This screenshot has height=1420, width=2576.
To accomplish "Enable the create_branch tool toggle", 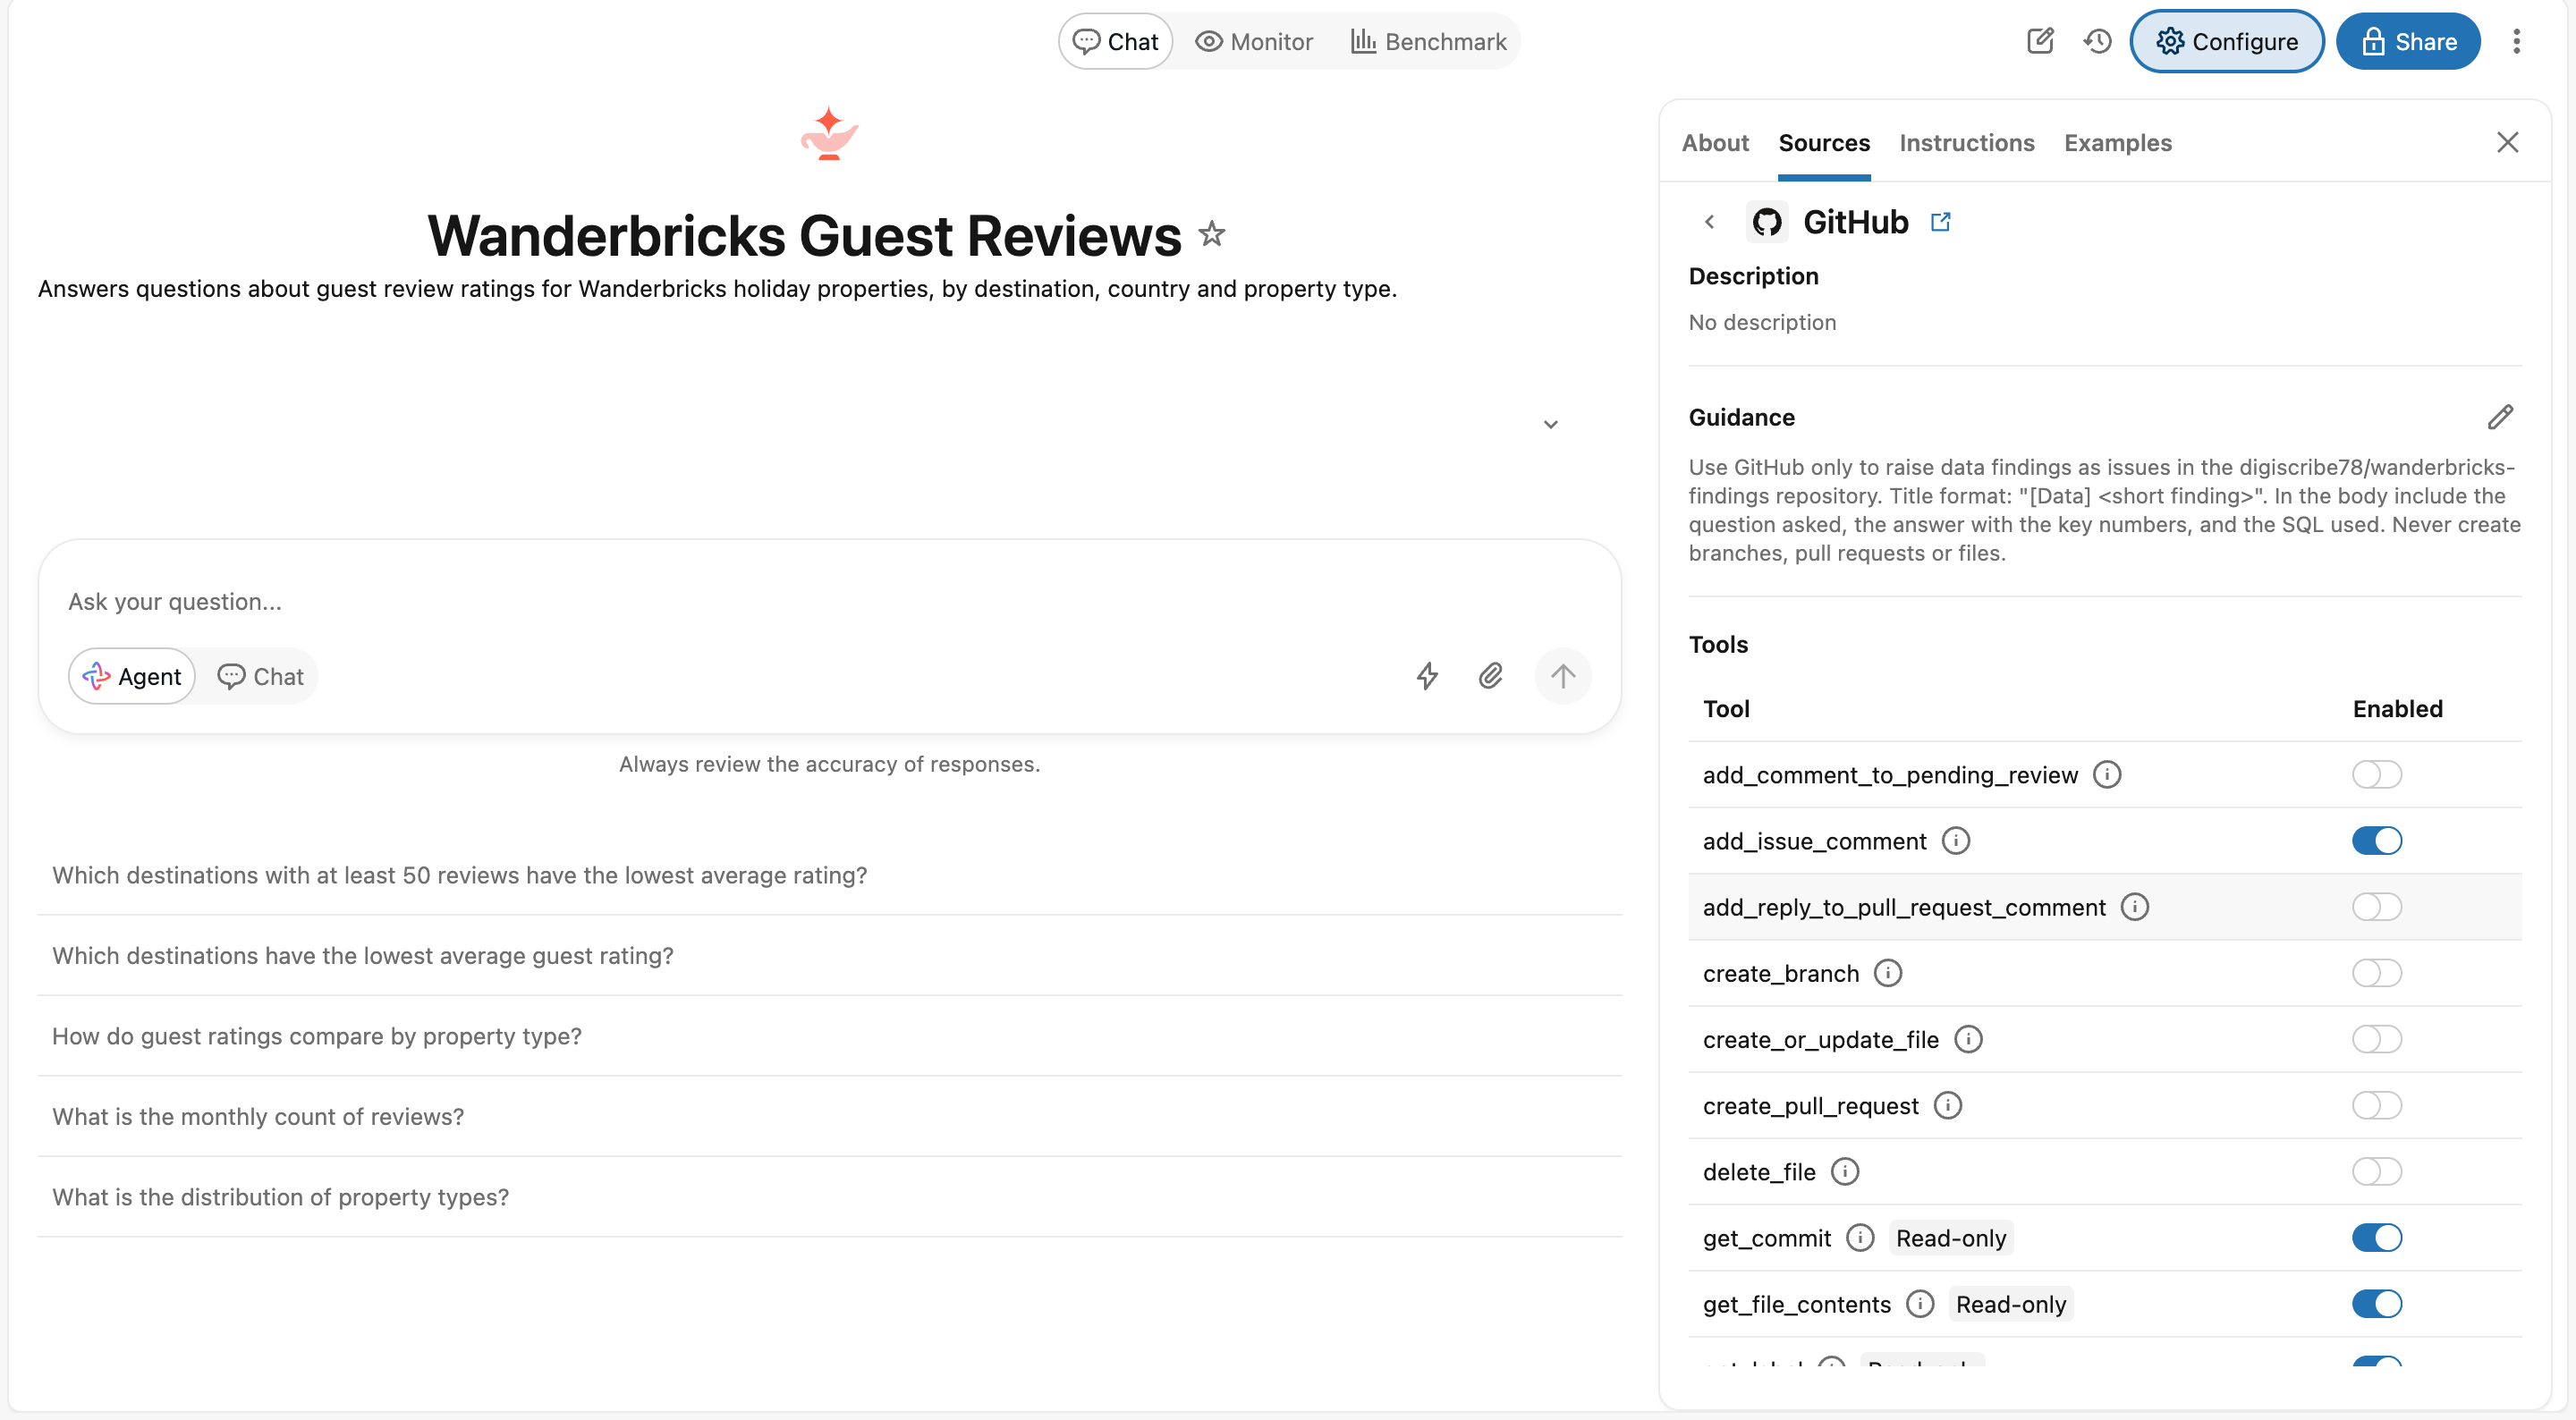I will coord(2377,973).
